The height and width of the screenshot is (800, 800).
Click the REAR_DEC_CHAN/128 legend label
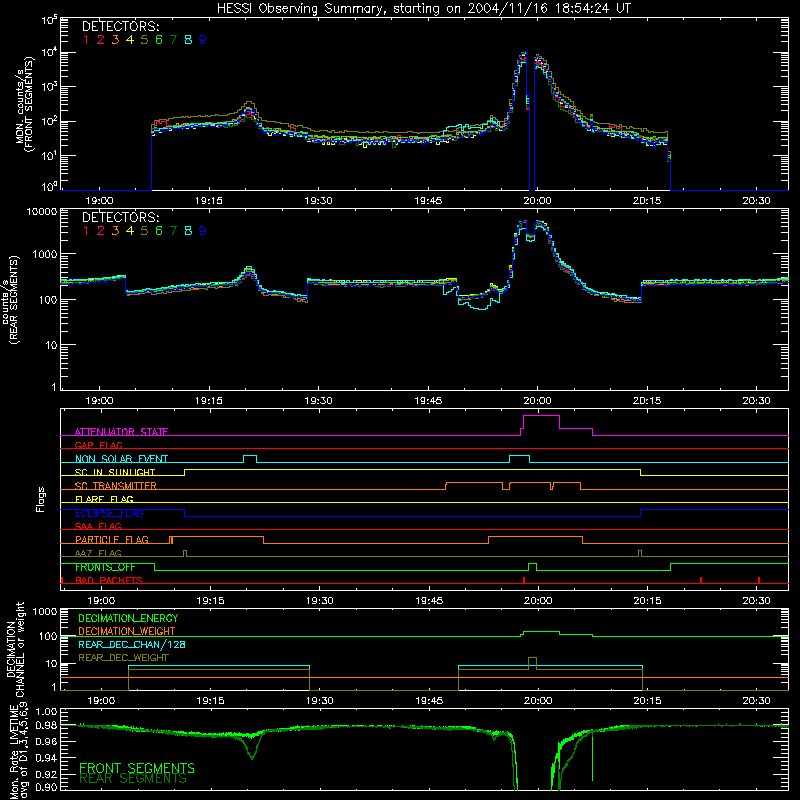click(x=132, y=645)
